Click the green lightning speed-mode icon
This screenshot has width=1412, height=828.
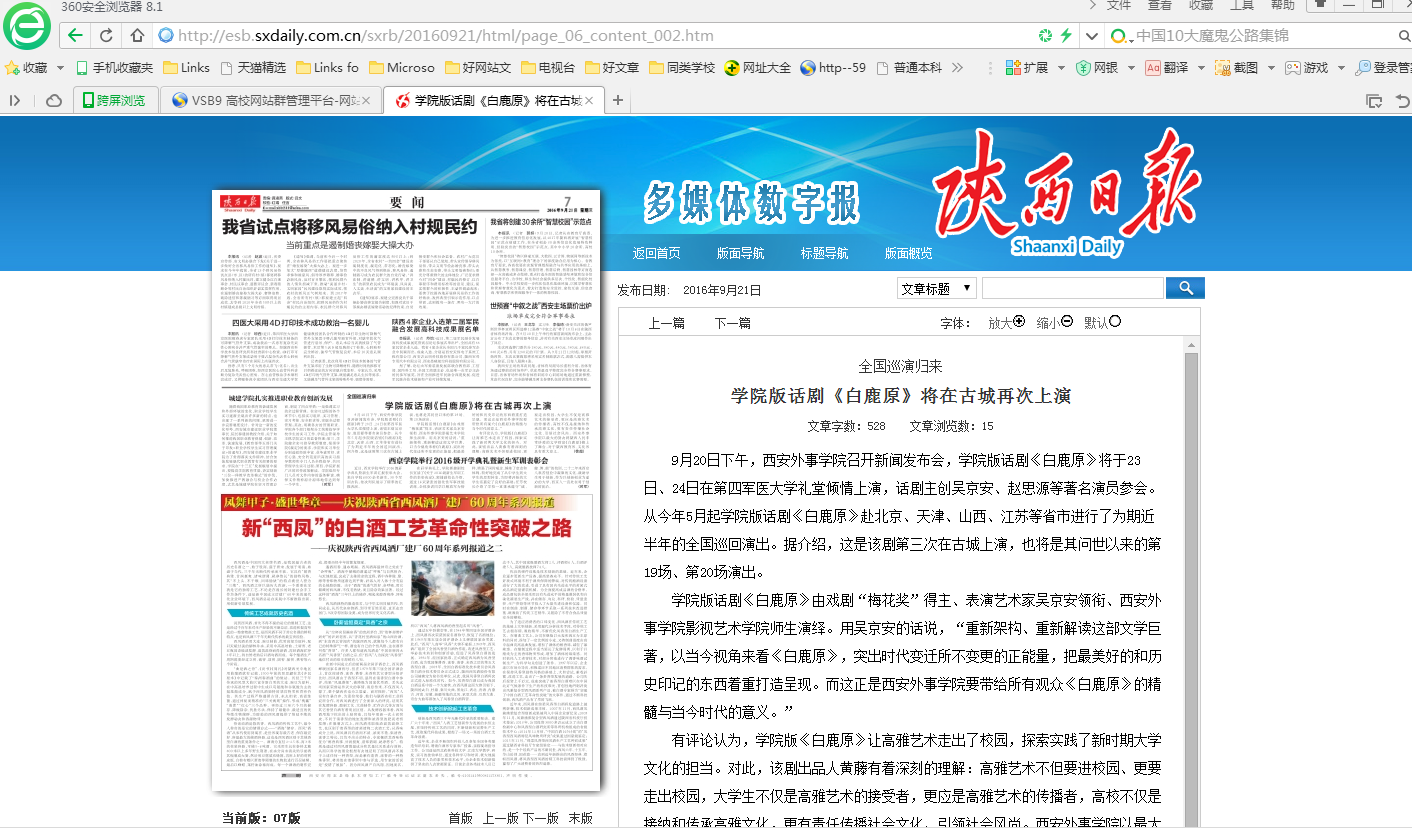(x=1066, y=36)
